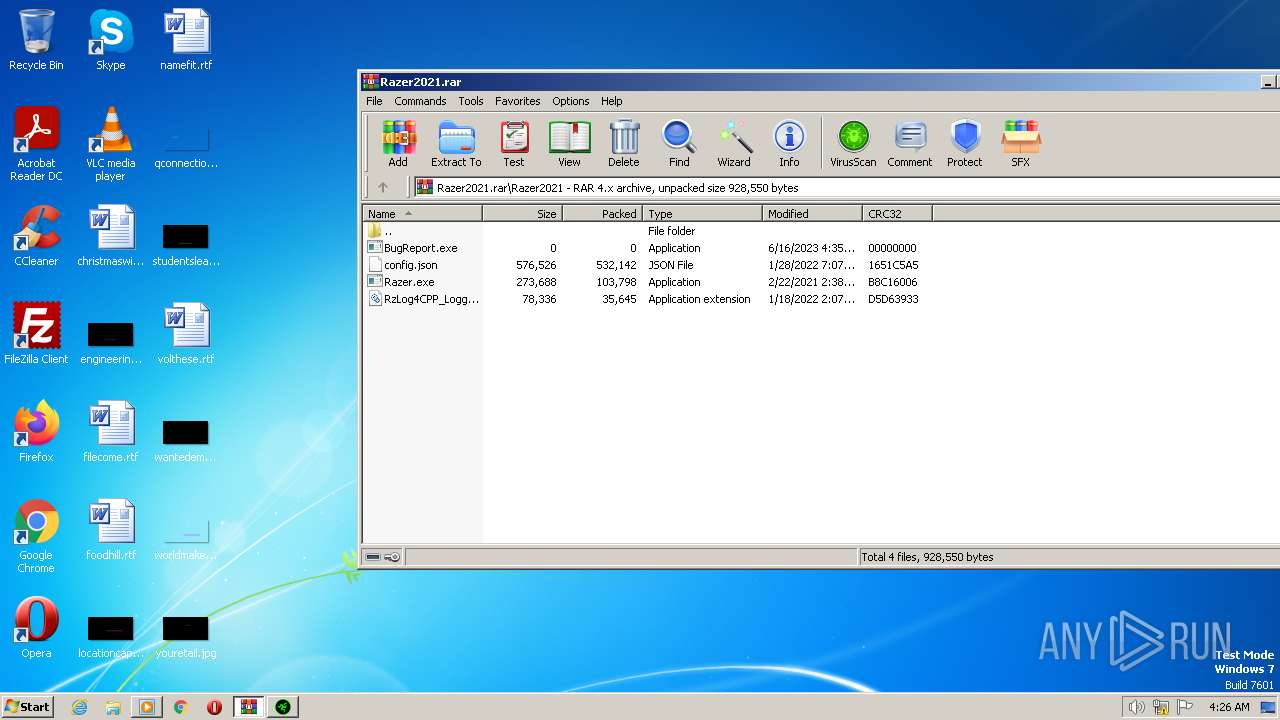Click the Delete trash icon
The image size is (1280, 720).
[624, 144]
